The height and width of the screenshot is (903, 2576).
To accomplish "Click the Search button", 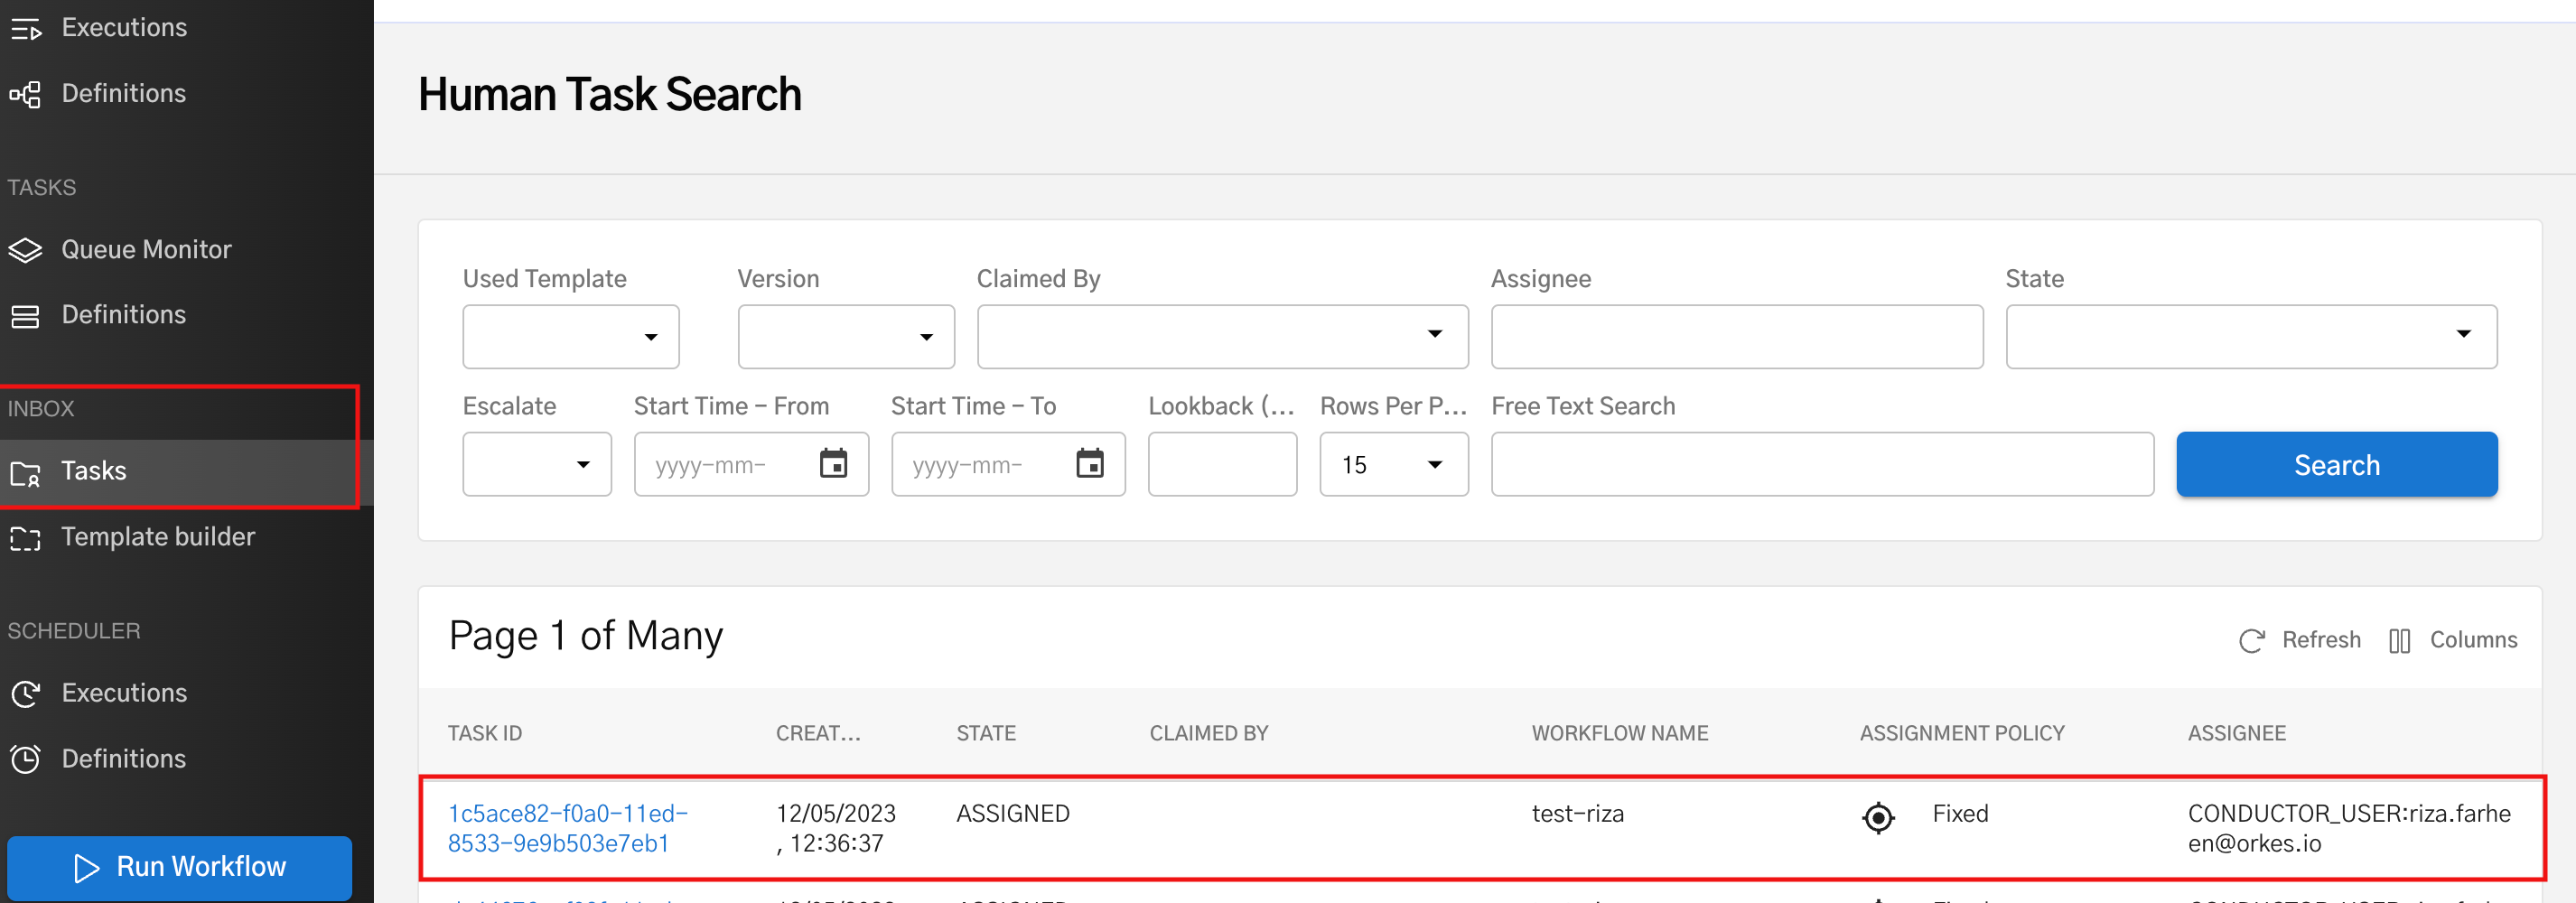I will [x=2336, y=463].
